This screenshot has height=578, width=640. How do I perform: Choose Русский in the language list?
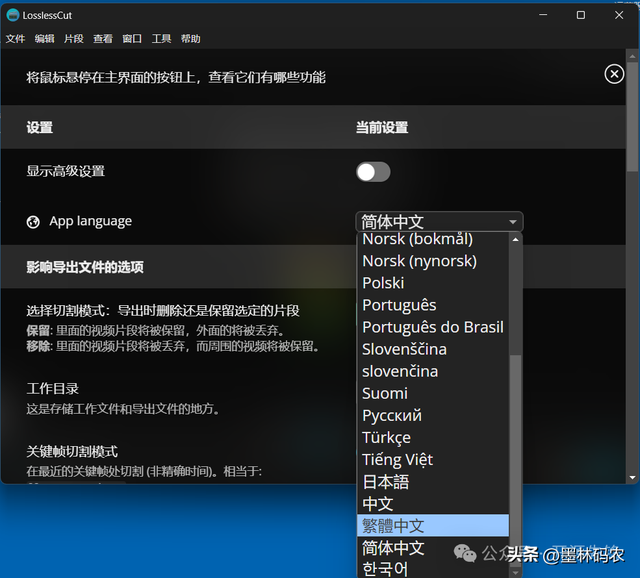pyautogui.click(x=433, y=415)
